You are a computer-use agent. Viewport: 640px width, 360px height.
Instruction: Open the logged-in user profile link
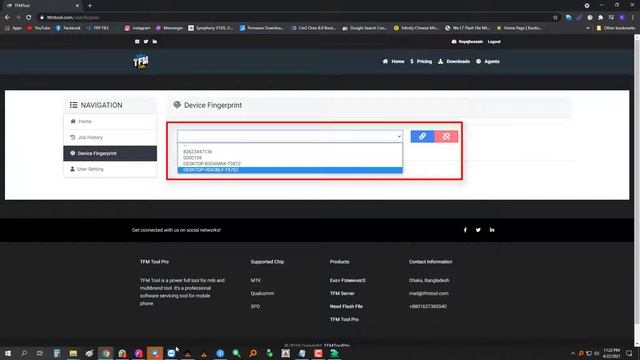click(467, 42)
